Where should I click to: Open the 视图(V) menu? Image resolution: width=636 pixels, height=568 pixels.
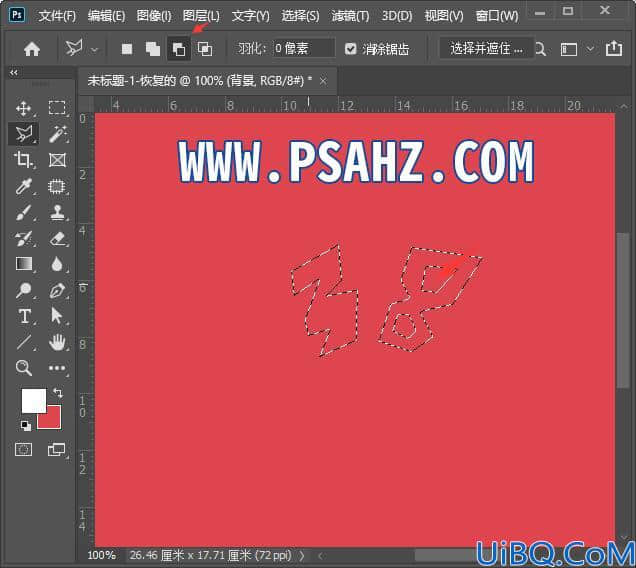(444, 16)
